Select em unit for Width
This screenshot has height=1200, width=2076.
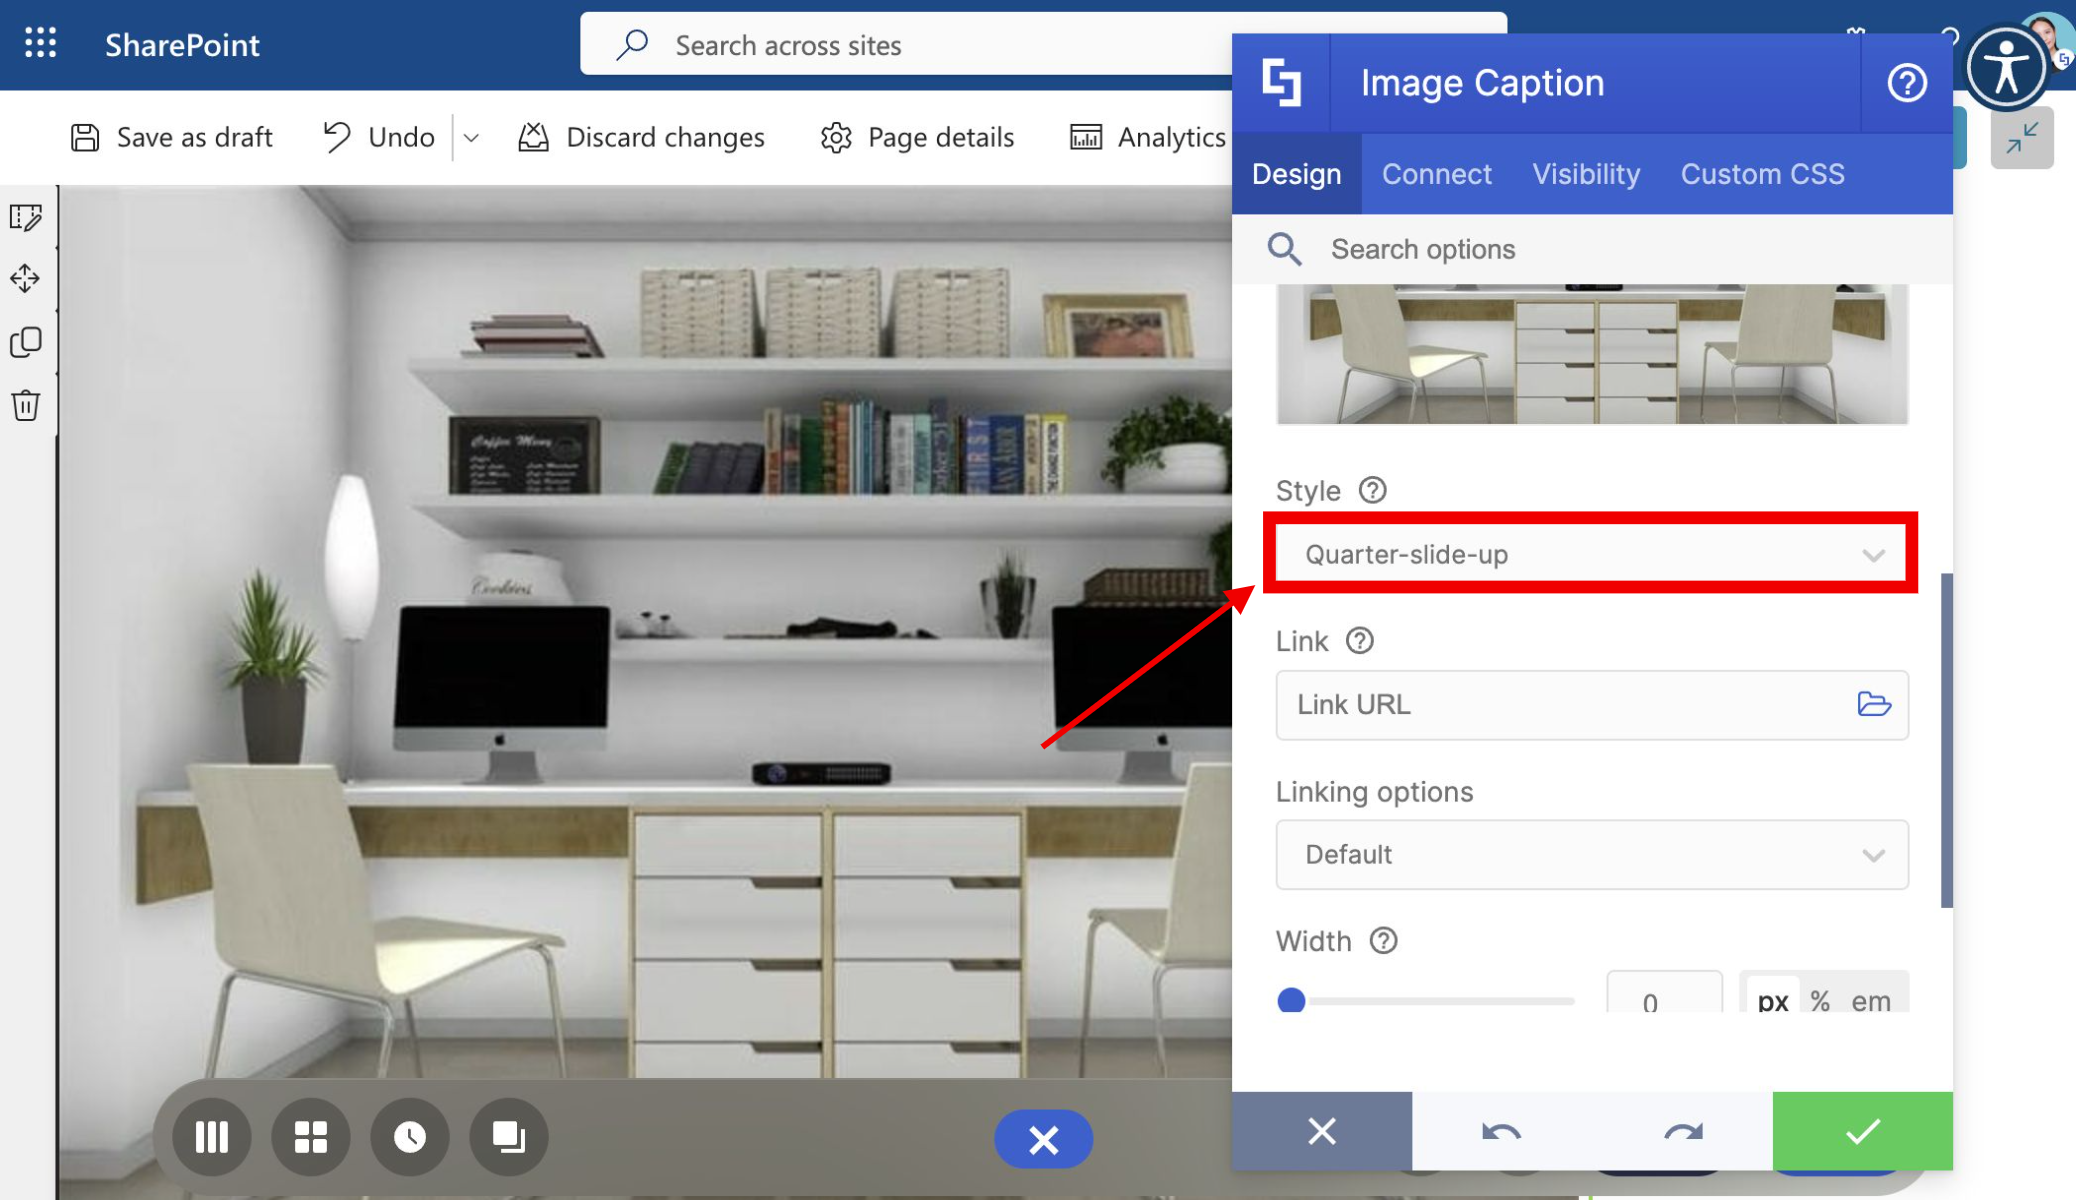pos(1870,1000)
